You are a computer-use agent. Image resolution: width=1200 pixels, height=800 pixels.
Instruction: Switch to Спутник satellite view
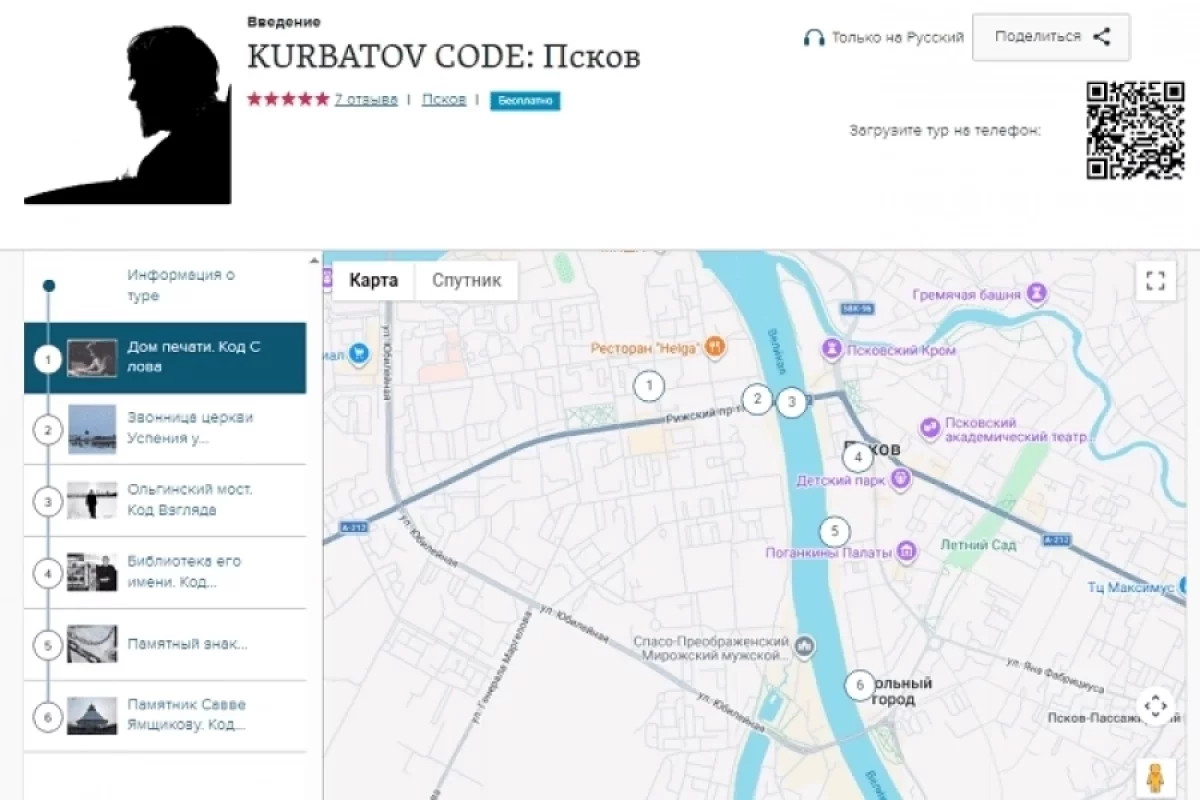[466, 281]
